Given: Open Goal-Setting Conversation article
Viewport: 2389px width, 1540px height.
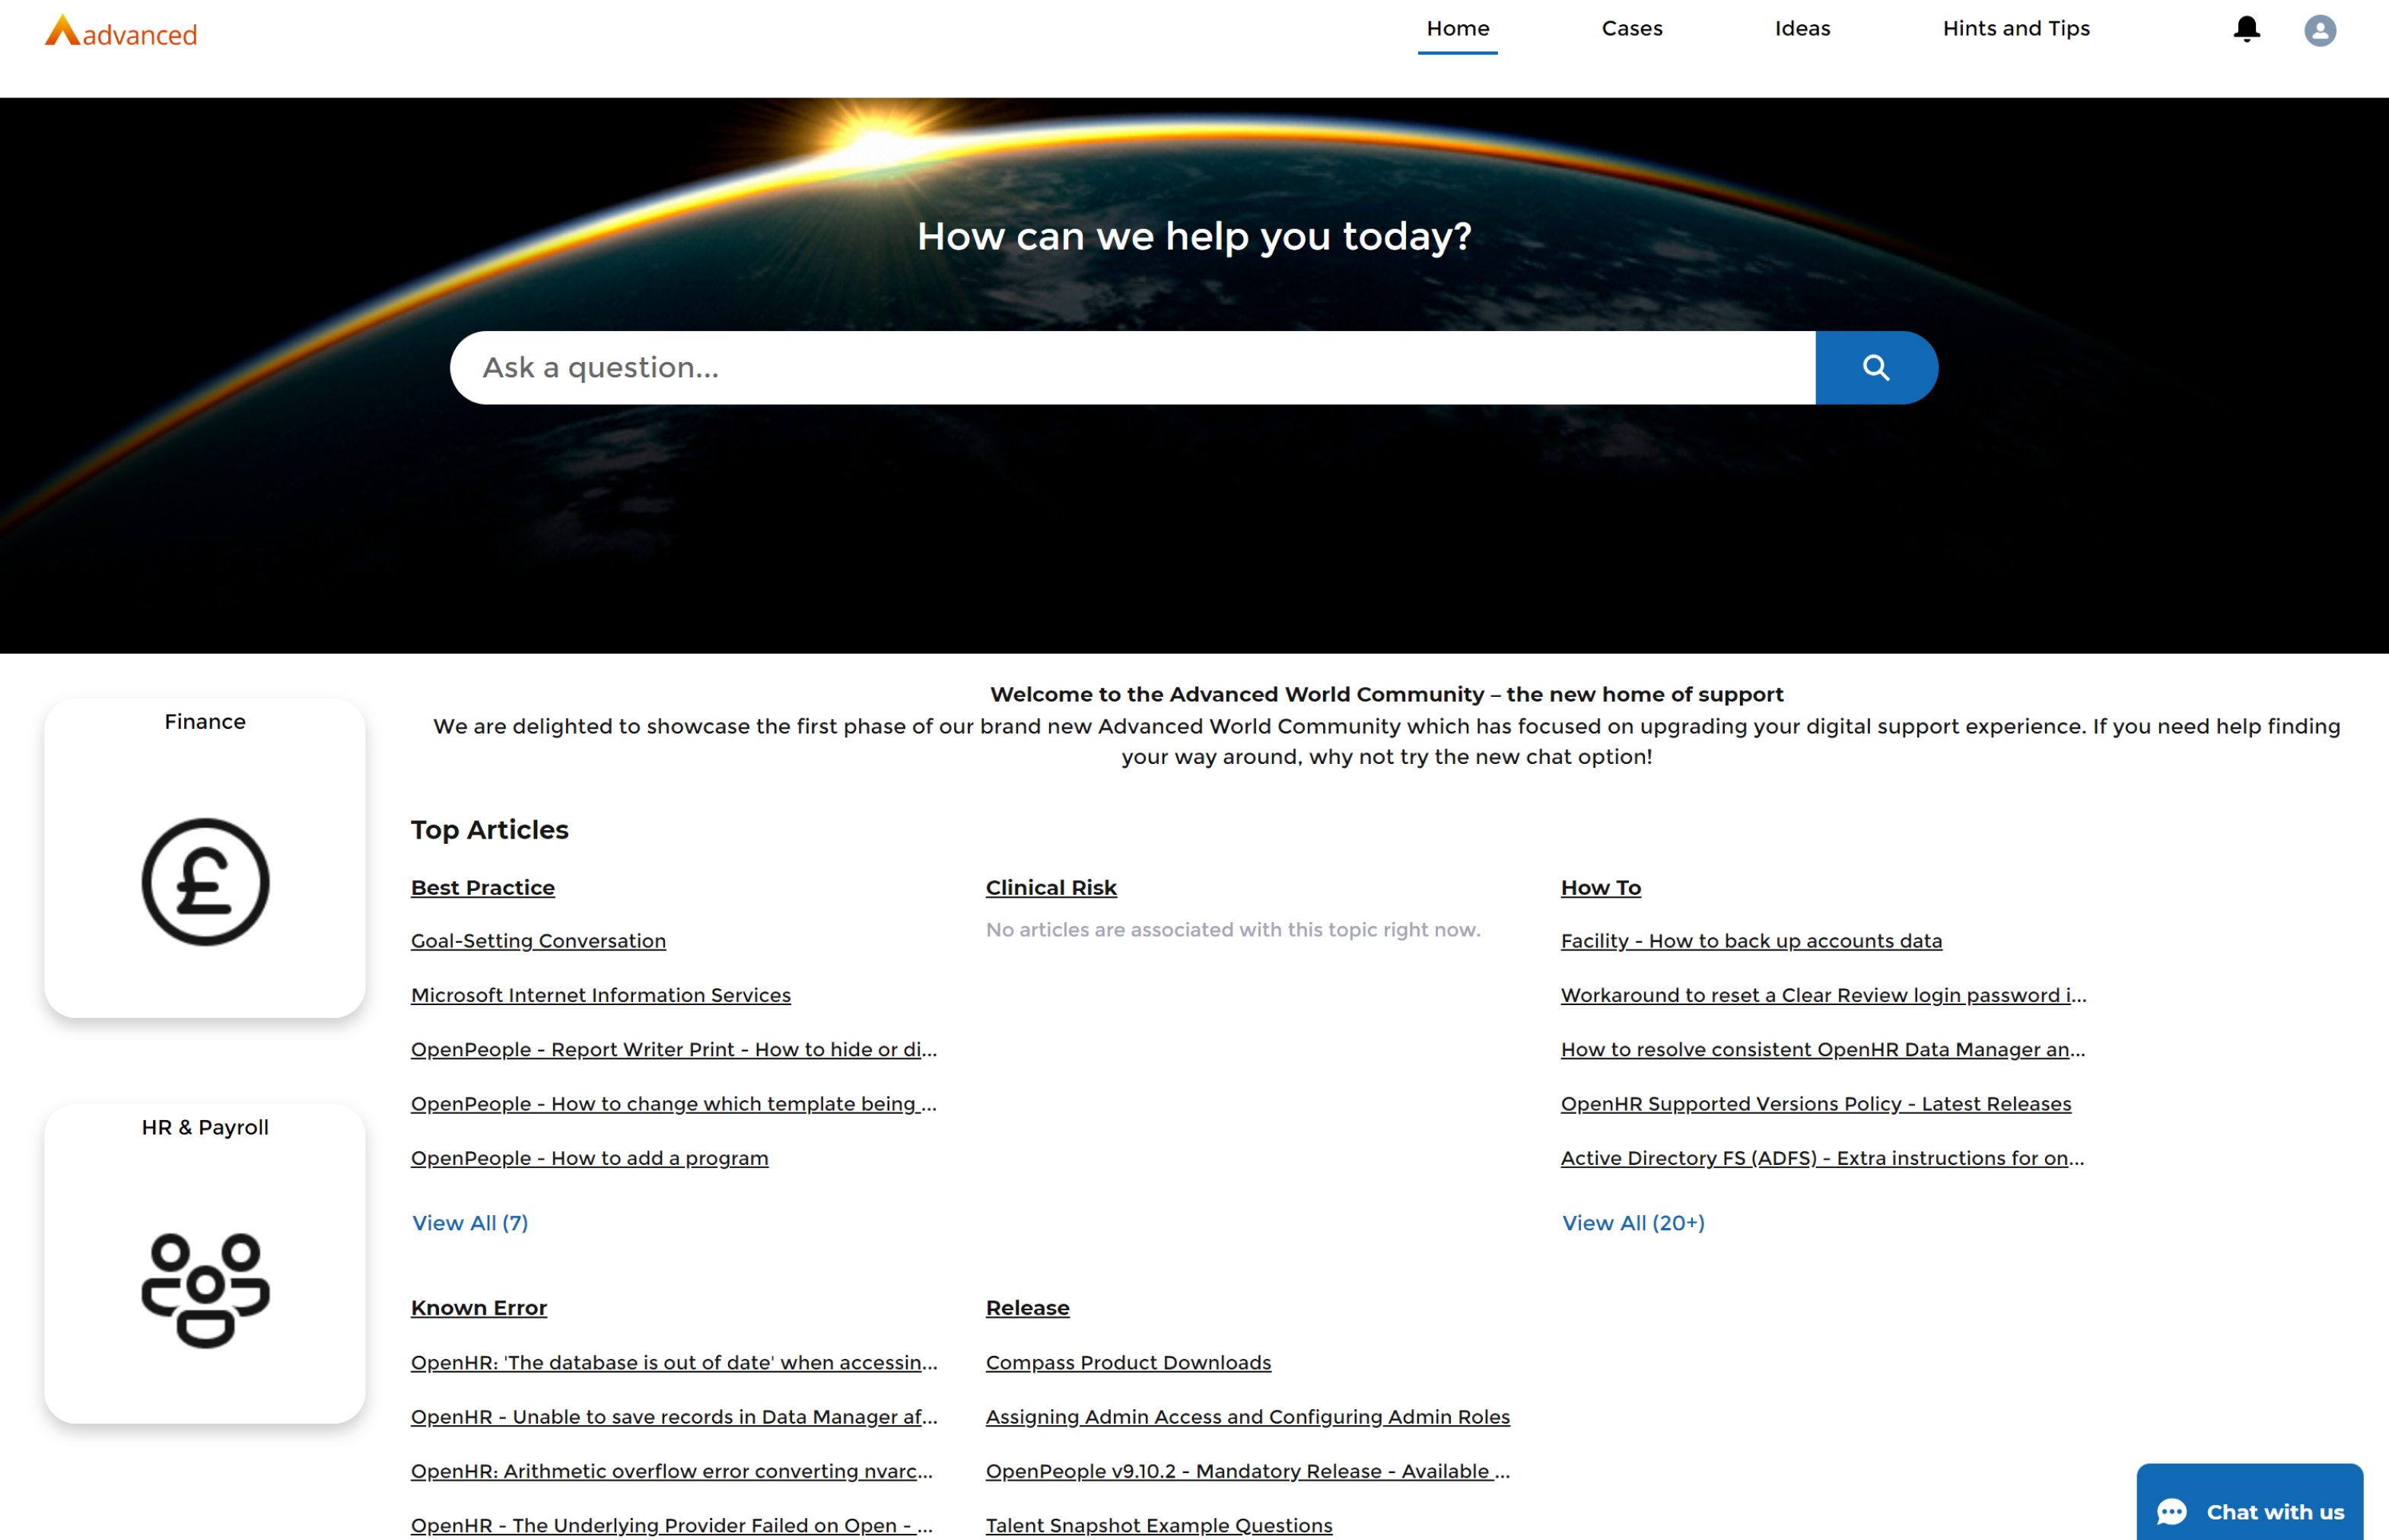Looking at the screenshot, I should [x=538, y=941].
